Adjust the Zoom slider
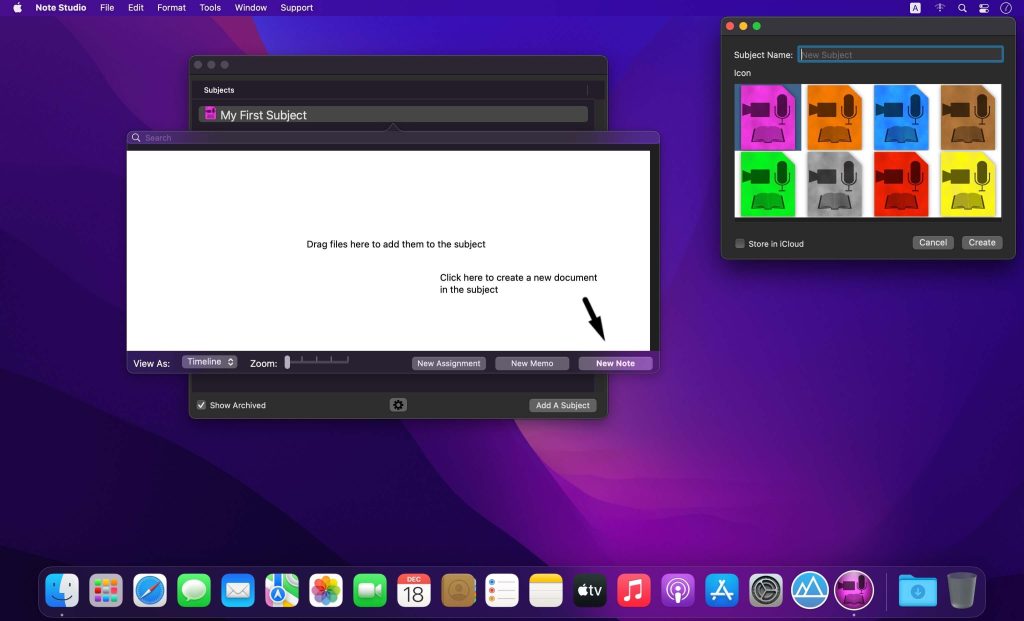Viewport: 1024px width, 621px height. 288,362
